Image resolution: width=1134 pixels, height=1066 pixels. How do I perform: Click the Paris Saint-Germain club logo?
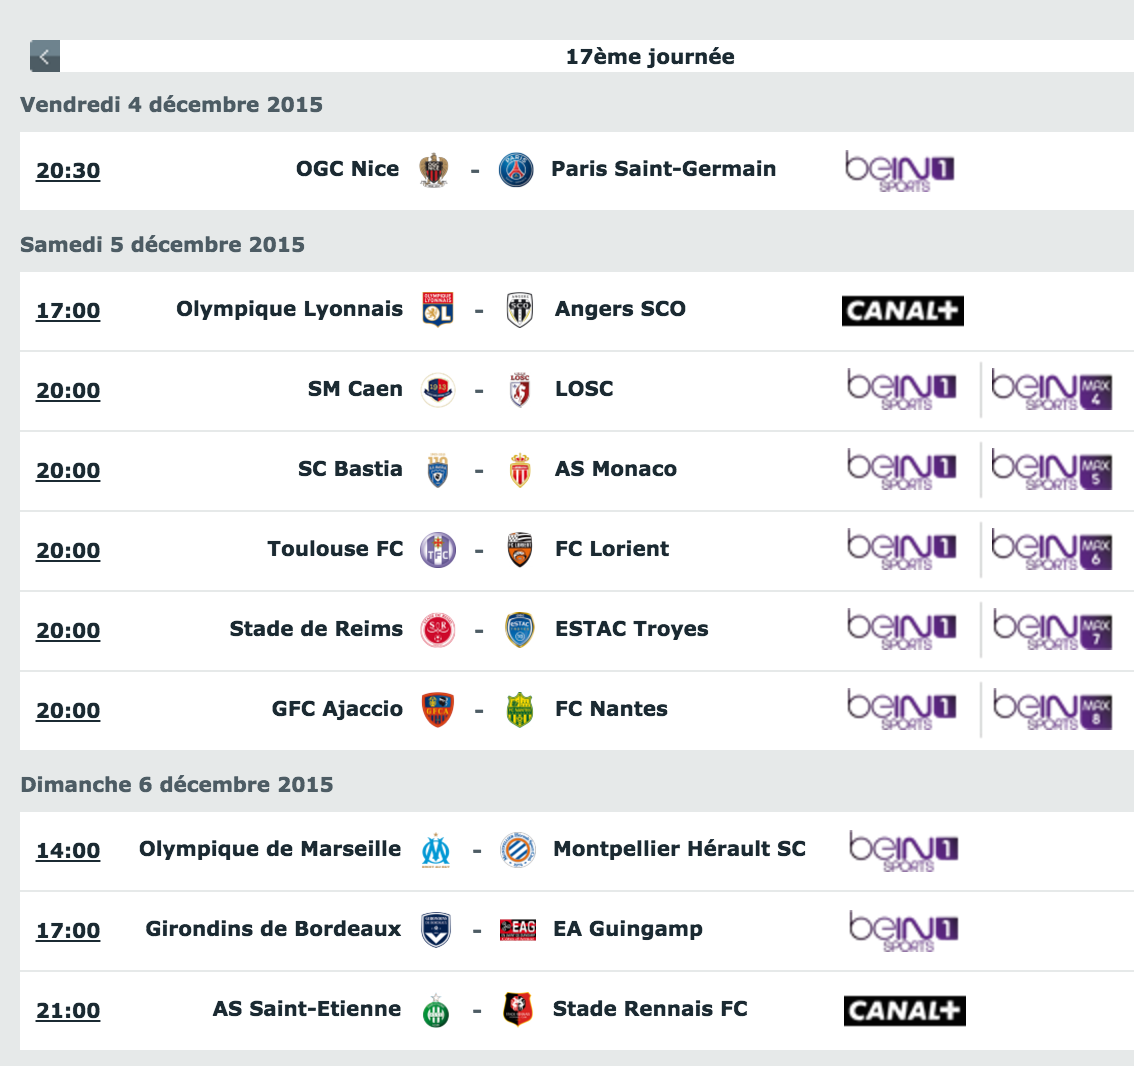coord(516,171)
